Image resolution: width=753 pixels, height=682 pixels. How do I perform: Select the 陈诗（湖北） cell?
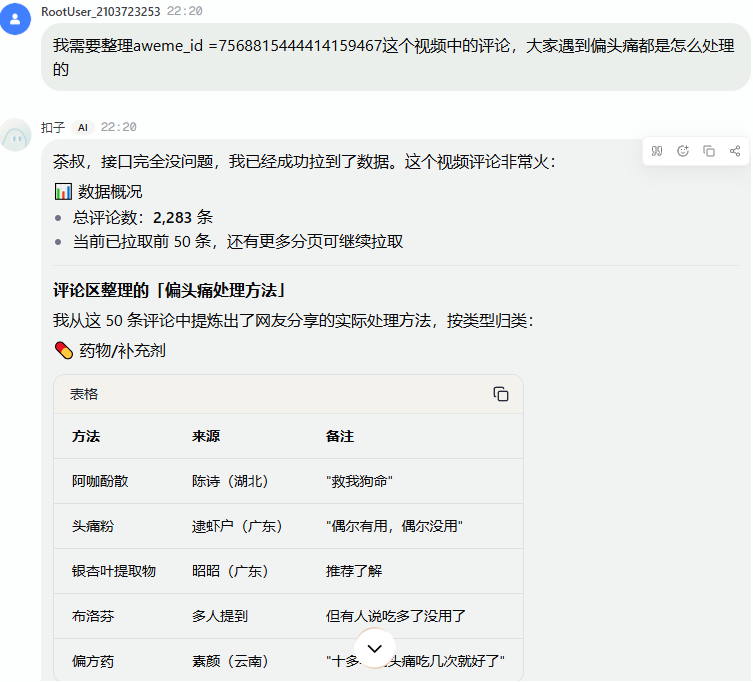[x=230, y=481]
